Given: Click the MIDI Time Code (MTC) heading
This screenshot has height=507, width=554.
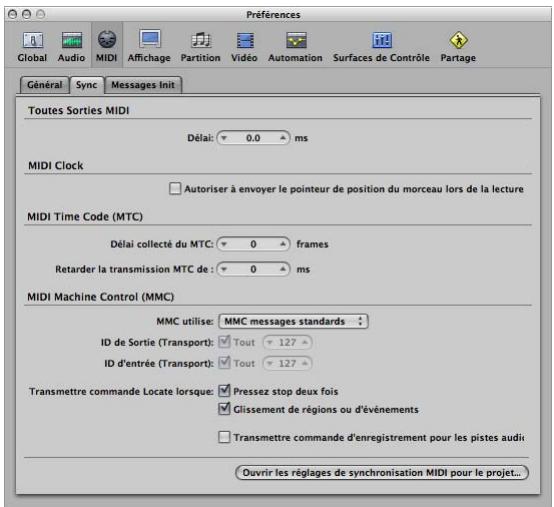Looking at the screenshot, I should click(x=85, y=217).
